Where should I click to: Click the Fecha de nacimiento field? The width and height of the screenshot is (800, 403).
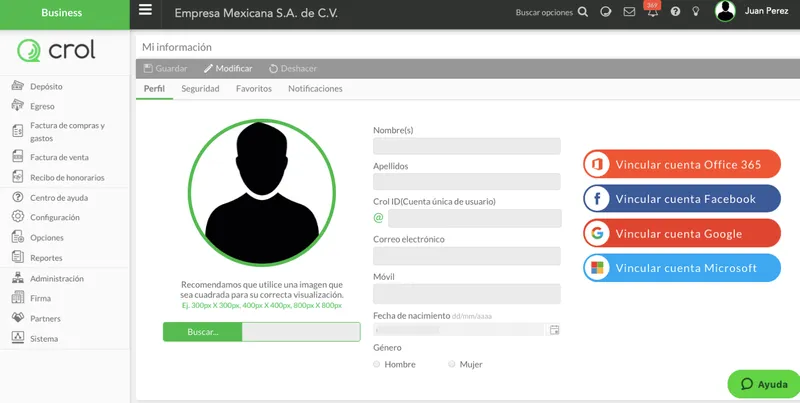tap(459, 330)
